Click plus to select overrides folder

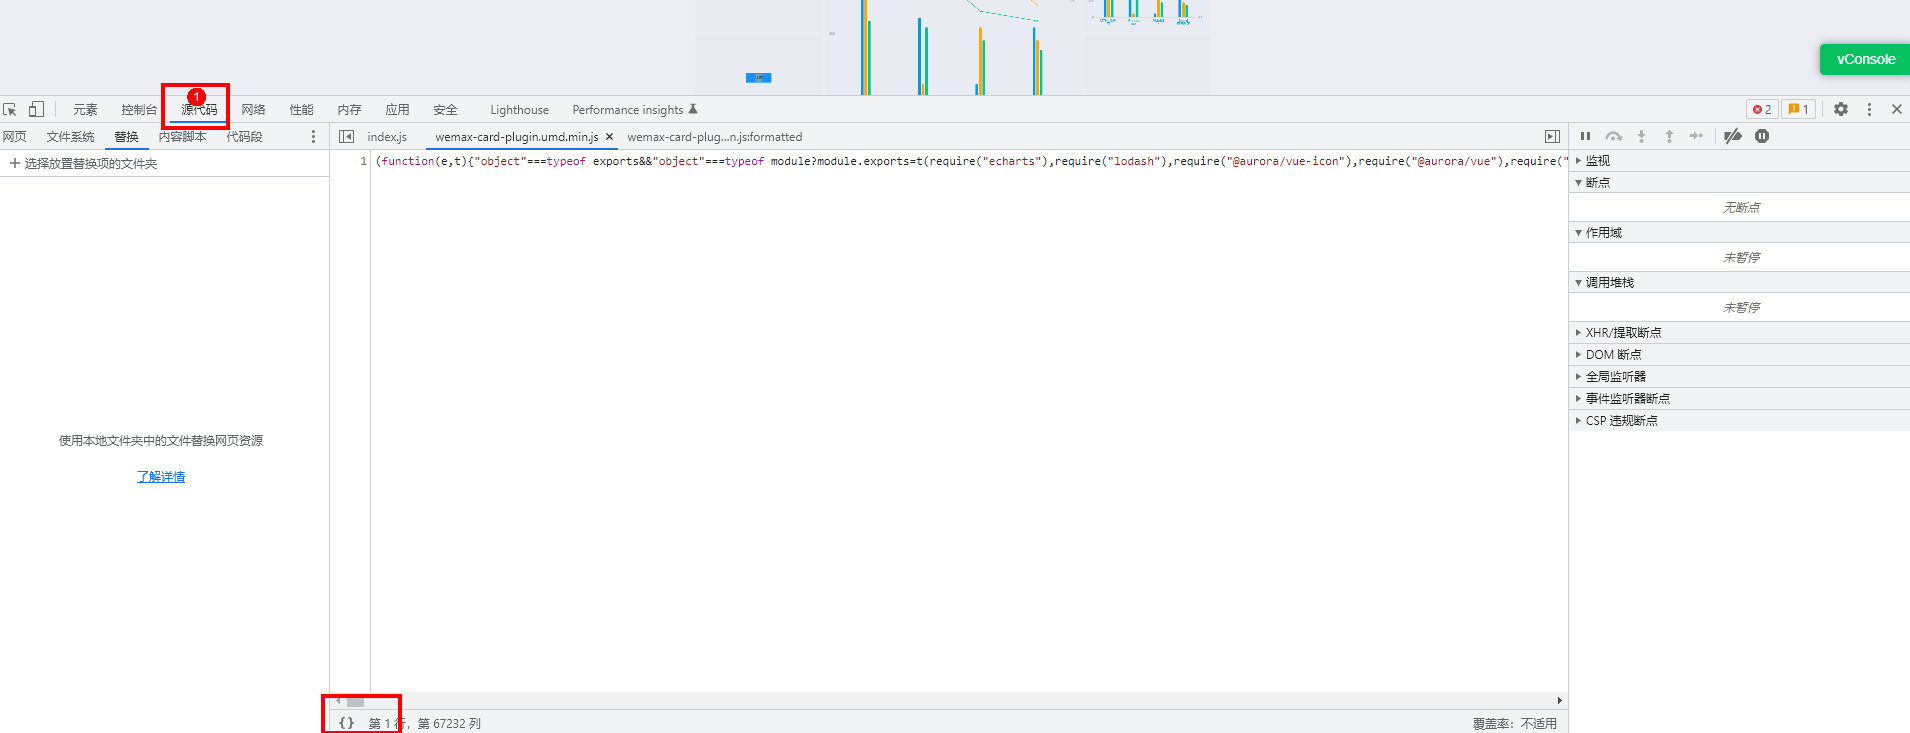click(x=15, y=163)
